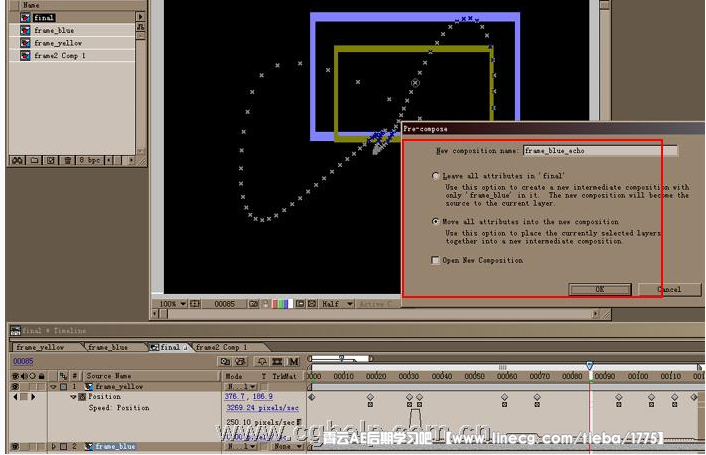706x455 pixels.
Task: Click the trash delete icon in Project panel
Action: click(66, 160)
